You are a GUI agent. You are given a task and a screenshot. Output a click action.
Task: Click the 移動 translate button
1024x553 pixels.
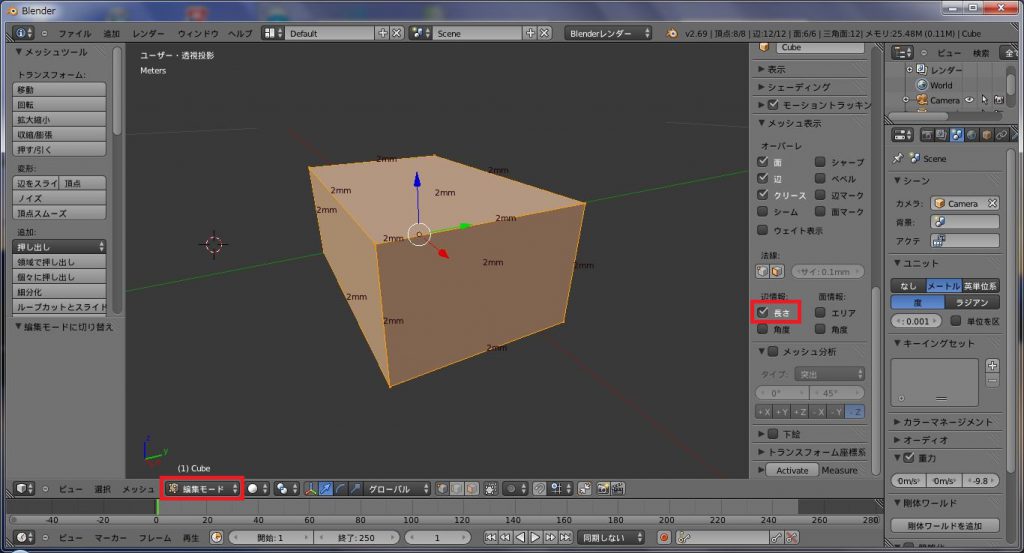(59, 89)
